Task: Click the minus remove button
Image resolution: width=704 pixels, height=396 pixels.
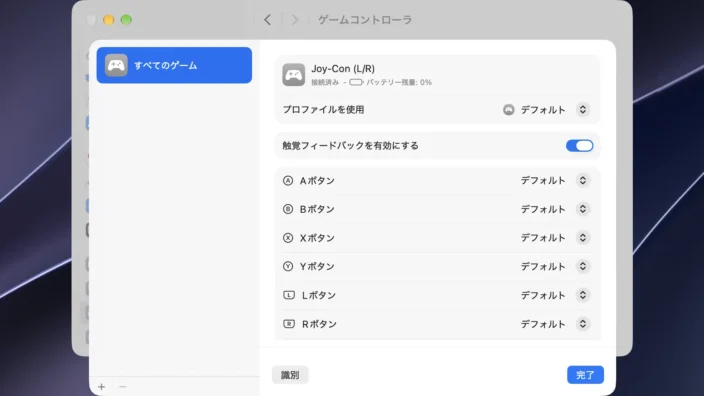Action: [x=123, y=387]
